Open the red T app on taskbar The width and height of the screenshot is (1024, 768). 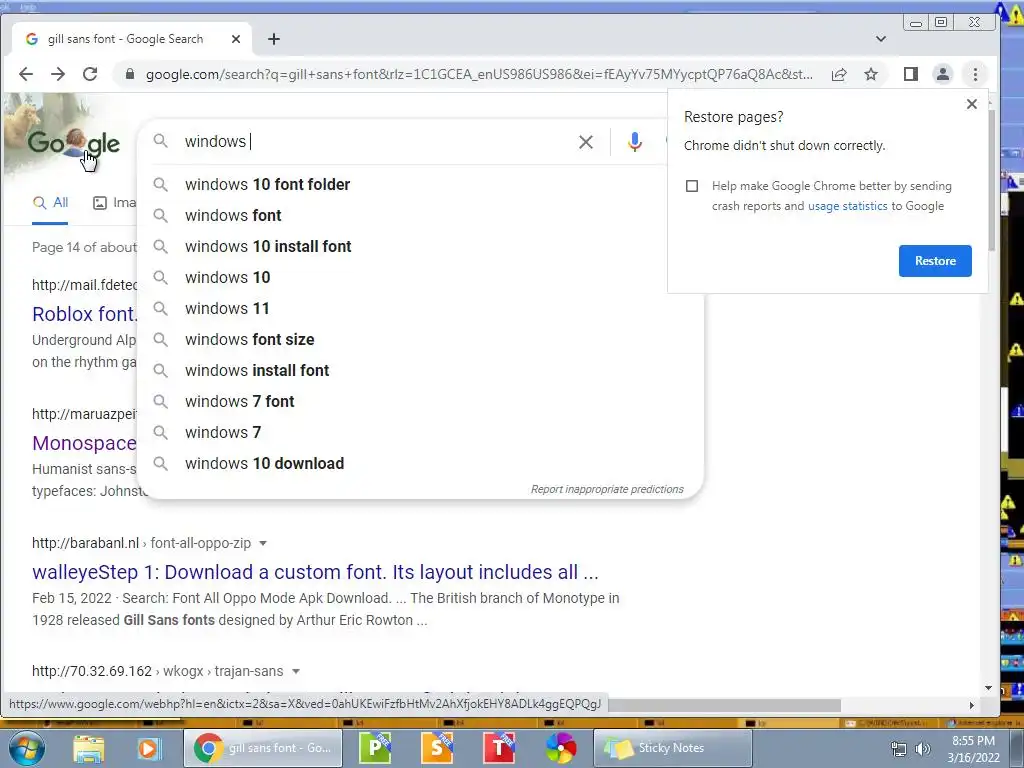click(x=499, y=748)
